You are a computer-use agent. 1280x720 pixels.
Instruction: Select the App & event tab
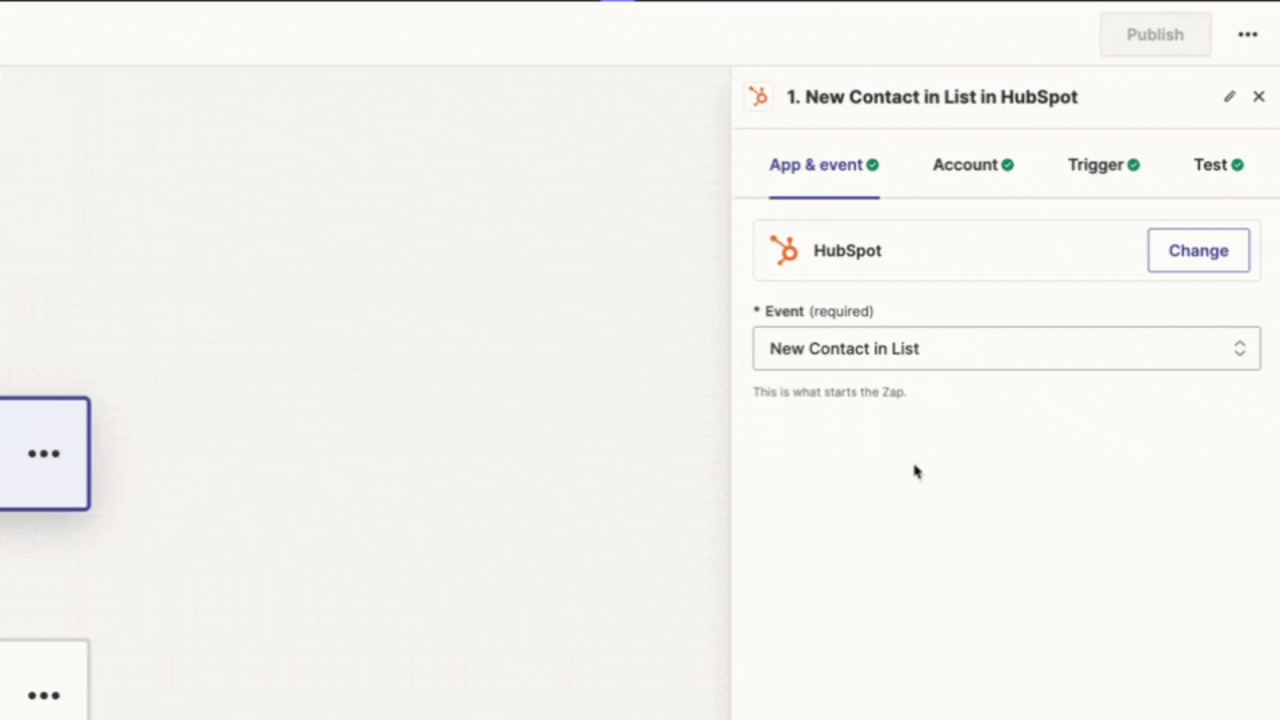[x=824, y=165]
